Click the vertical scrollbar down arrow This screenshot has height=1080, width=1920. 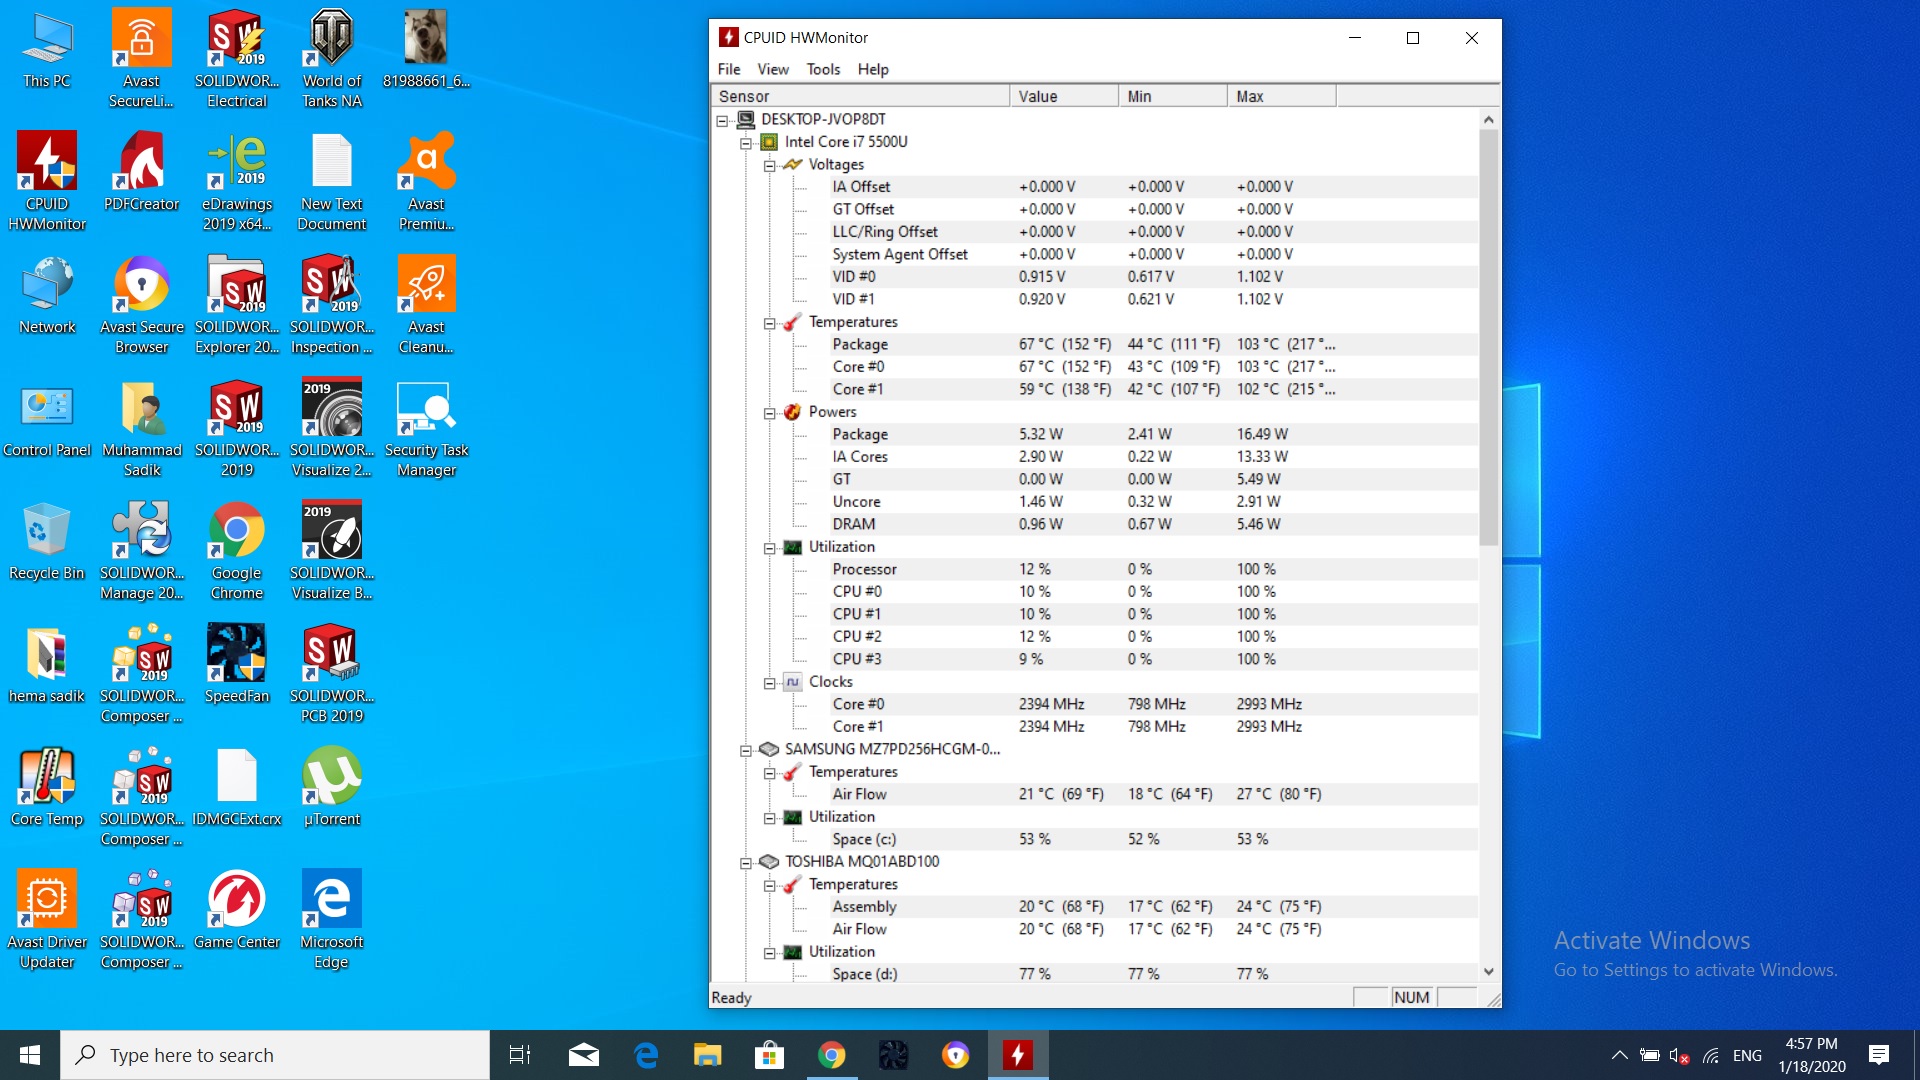(x=1489, y=972)
